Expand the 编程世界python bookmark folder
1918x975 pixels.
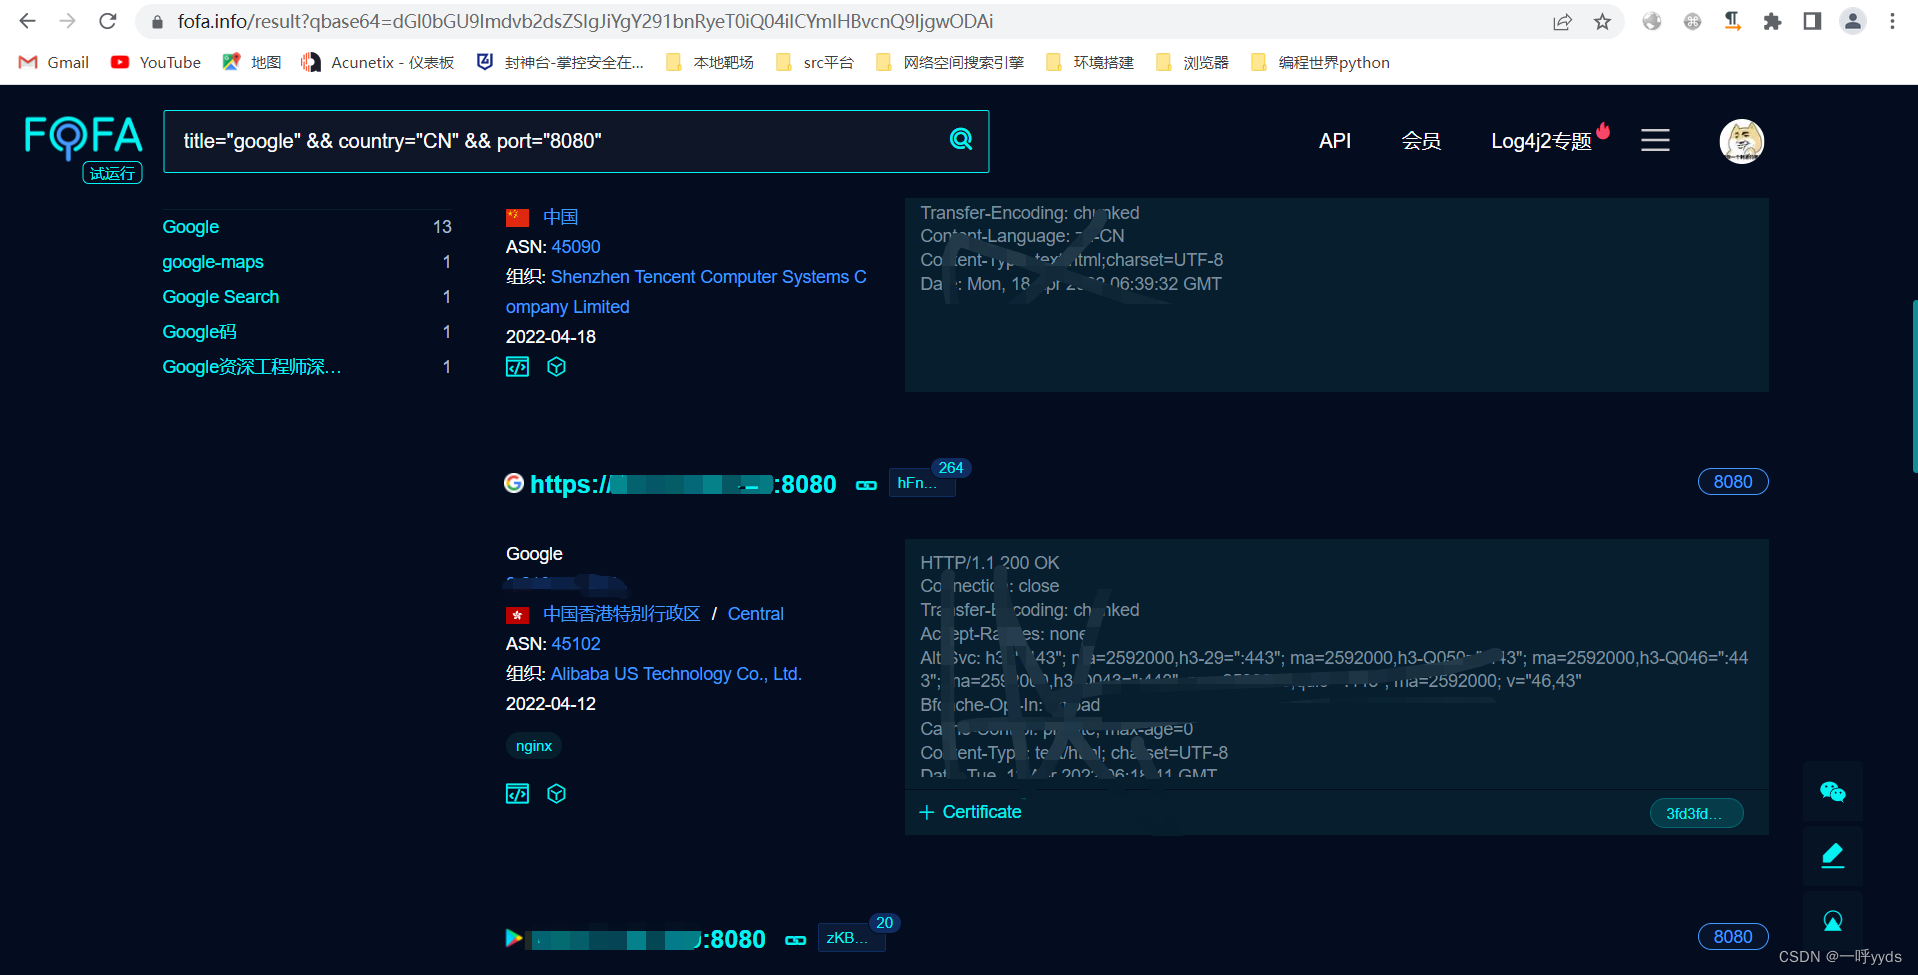1320,62
